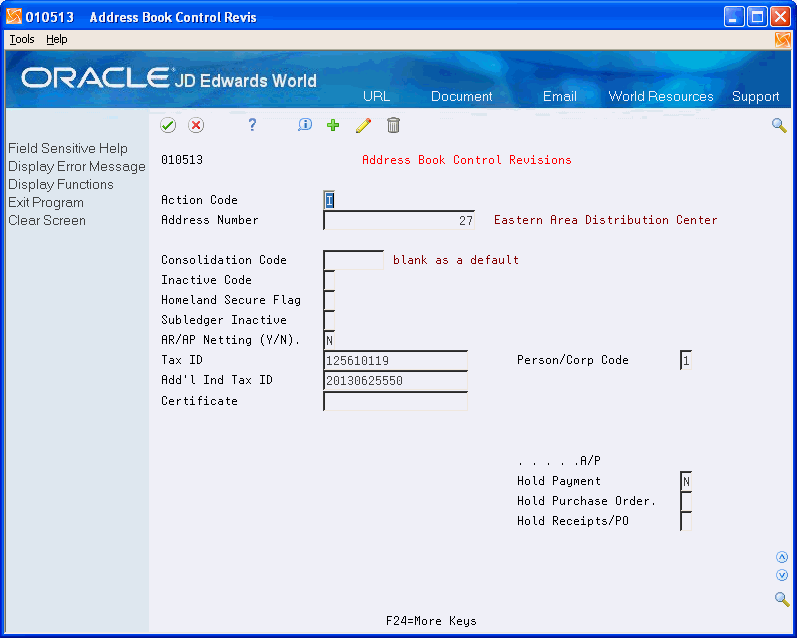The width and height of the screenshot is (797, 638).
Task: Click the magnifier icon near toolbar
Action: [x=779, y=125]
